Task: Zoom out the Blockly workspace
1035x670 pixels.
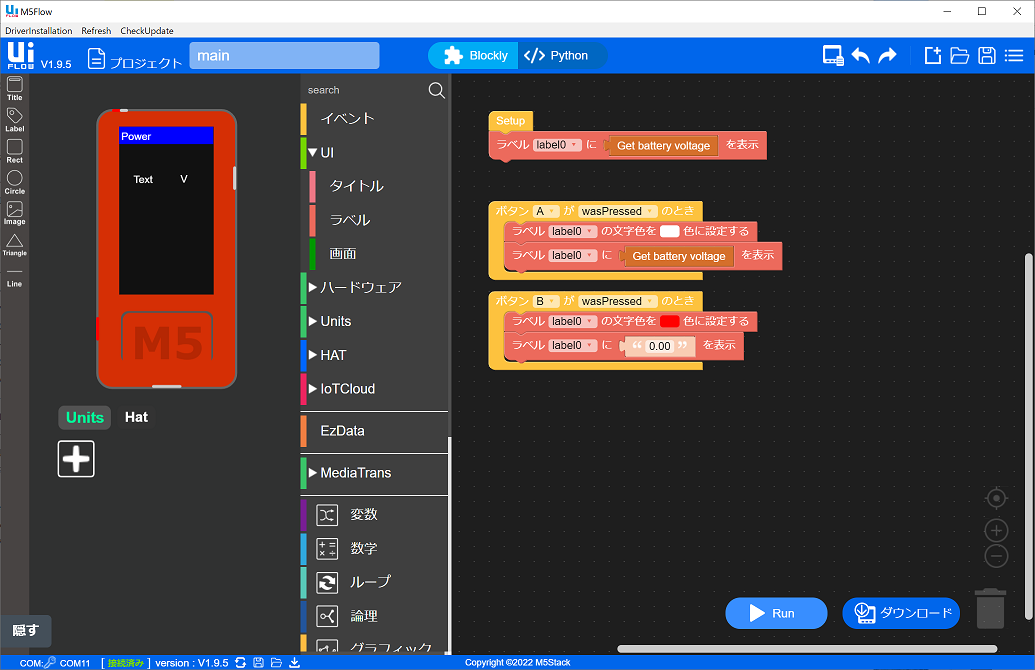Action: [996, 556]
